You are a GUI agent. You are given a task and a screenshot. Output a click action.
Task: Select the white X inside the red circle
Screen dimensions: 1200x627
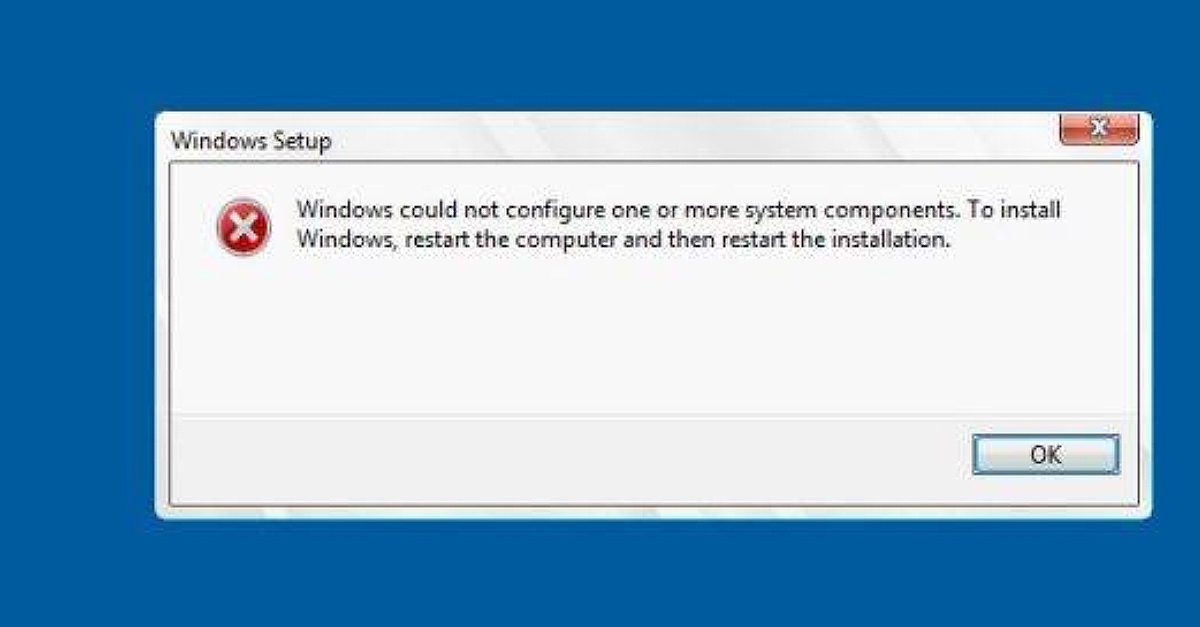tap(241, 226)
